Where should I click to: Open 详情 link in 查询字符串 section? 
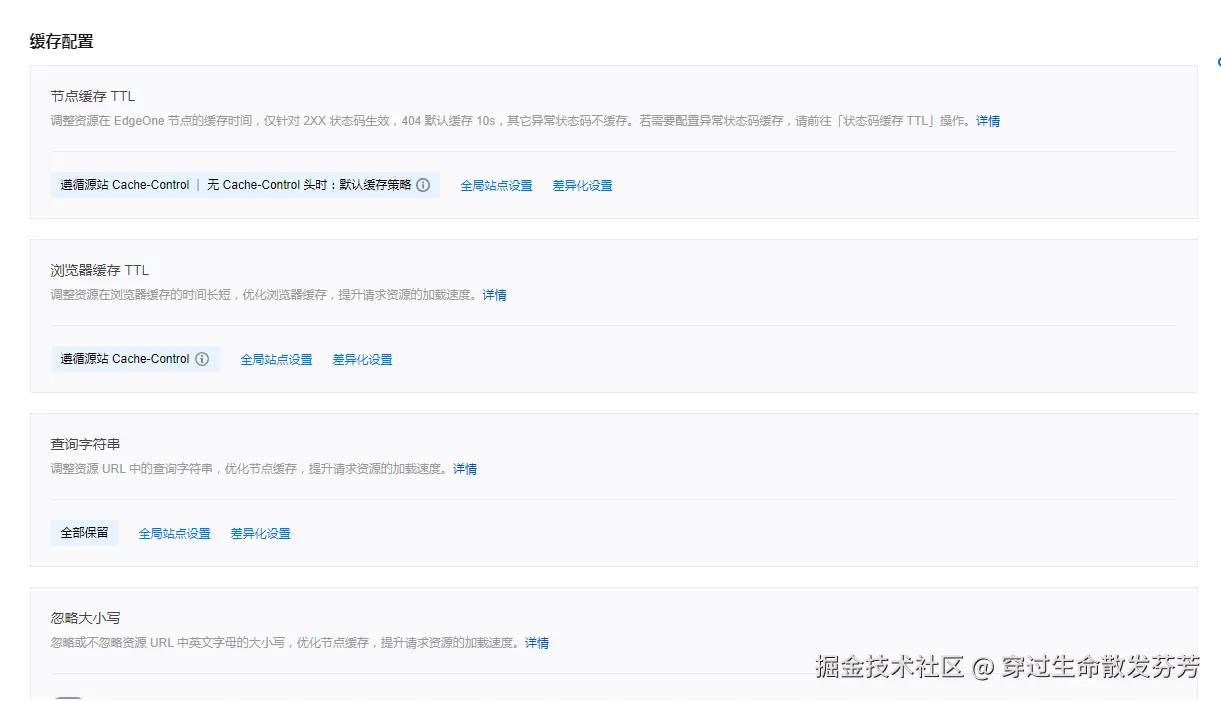point(465,468)
